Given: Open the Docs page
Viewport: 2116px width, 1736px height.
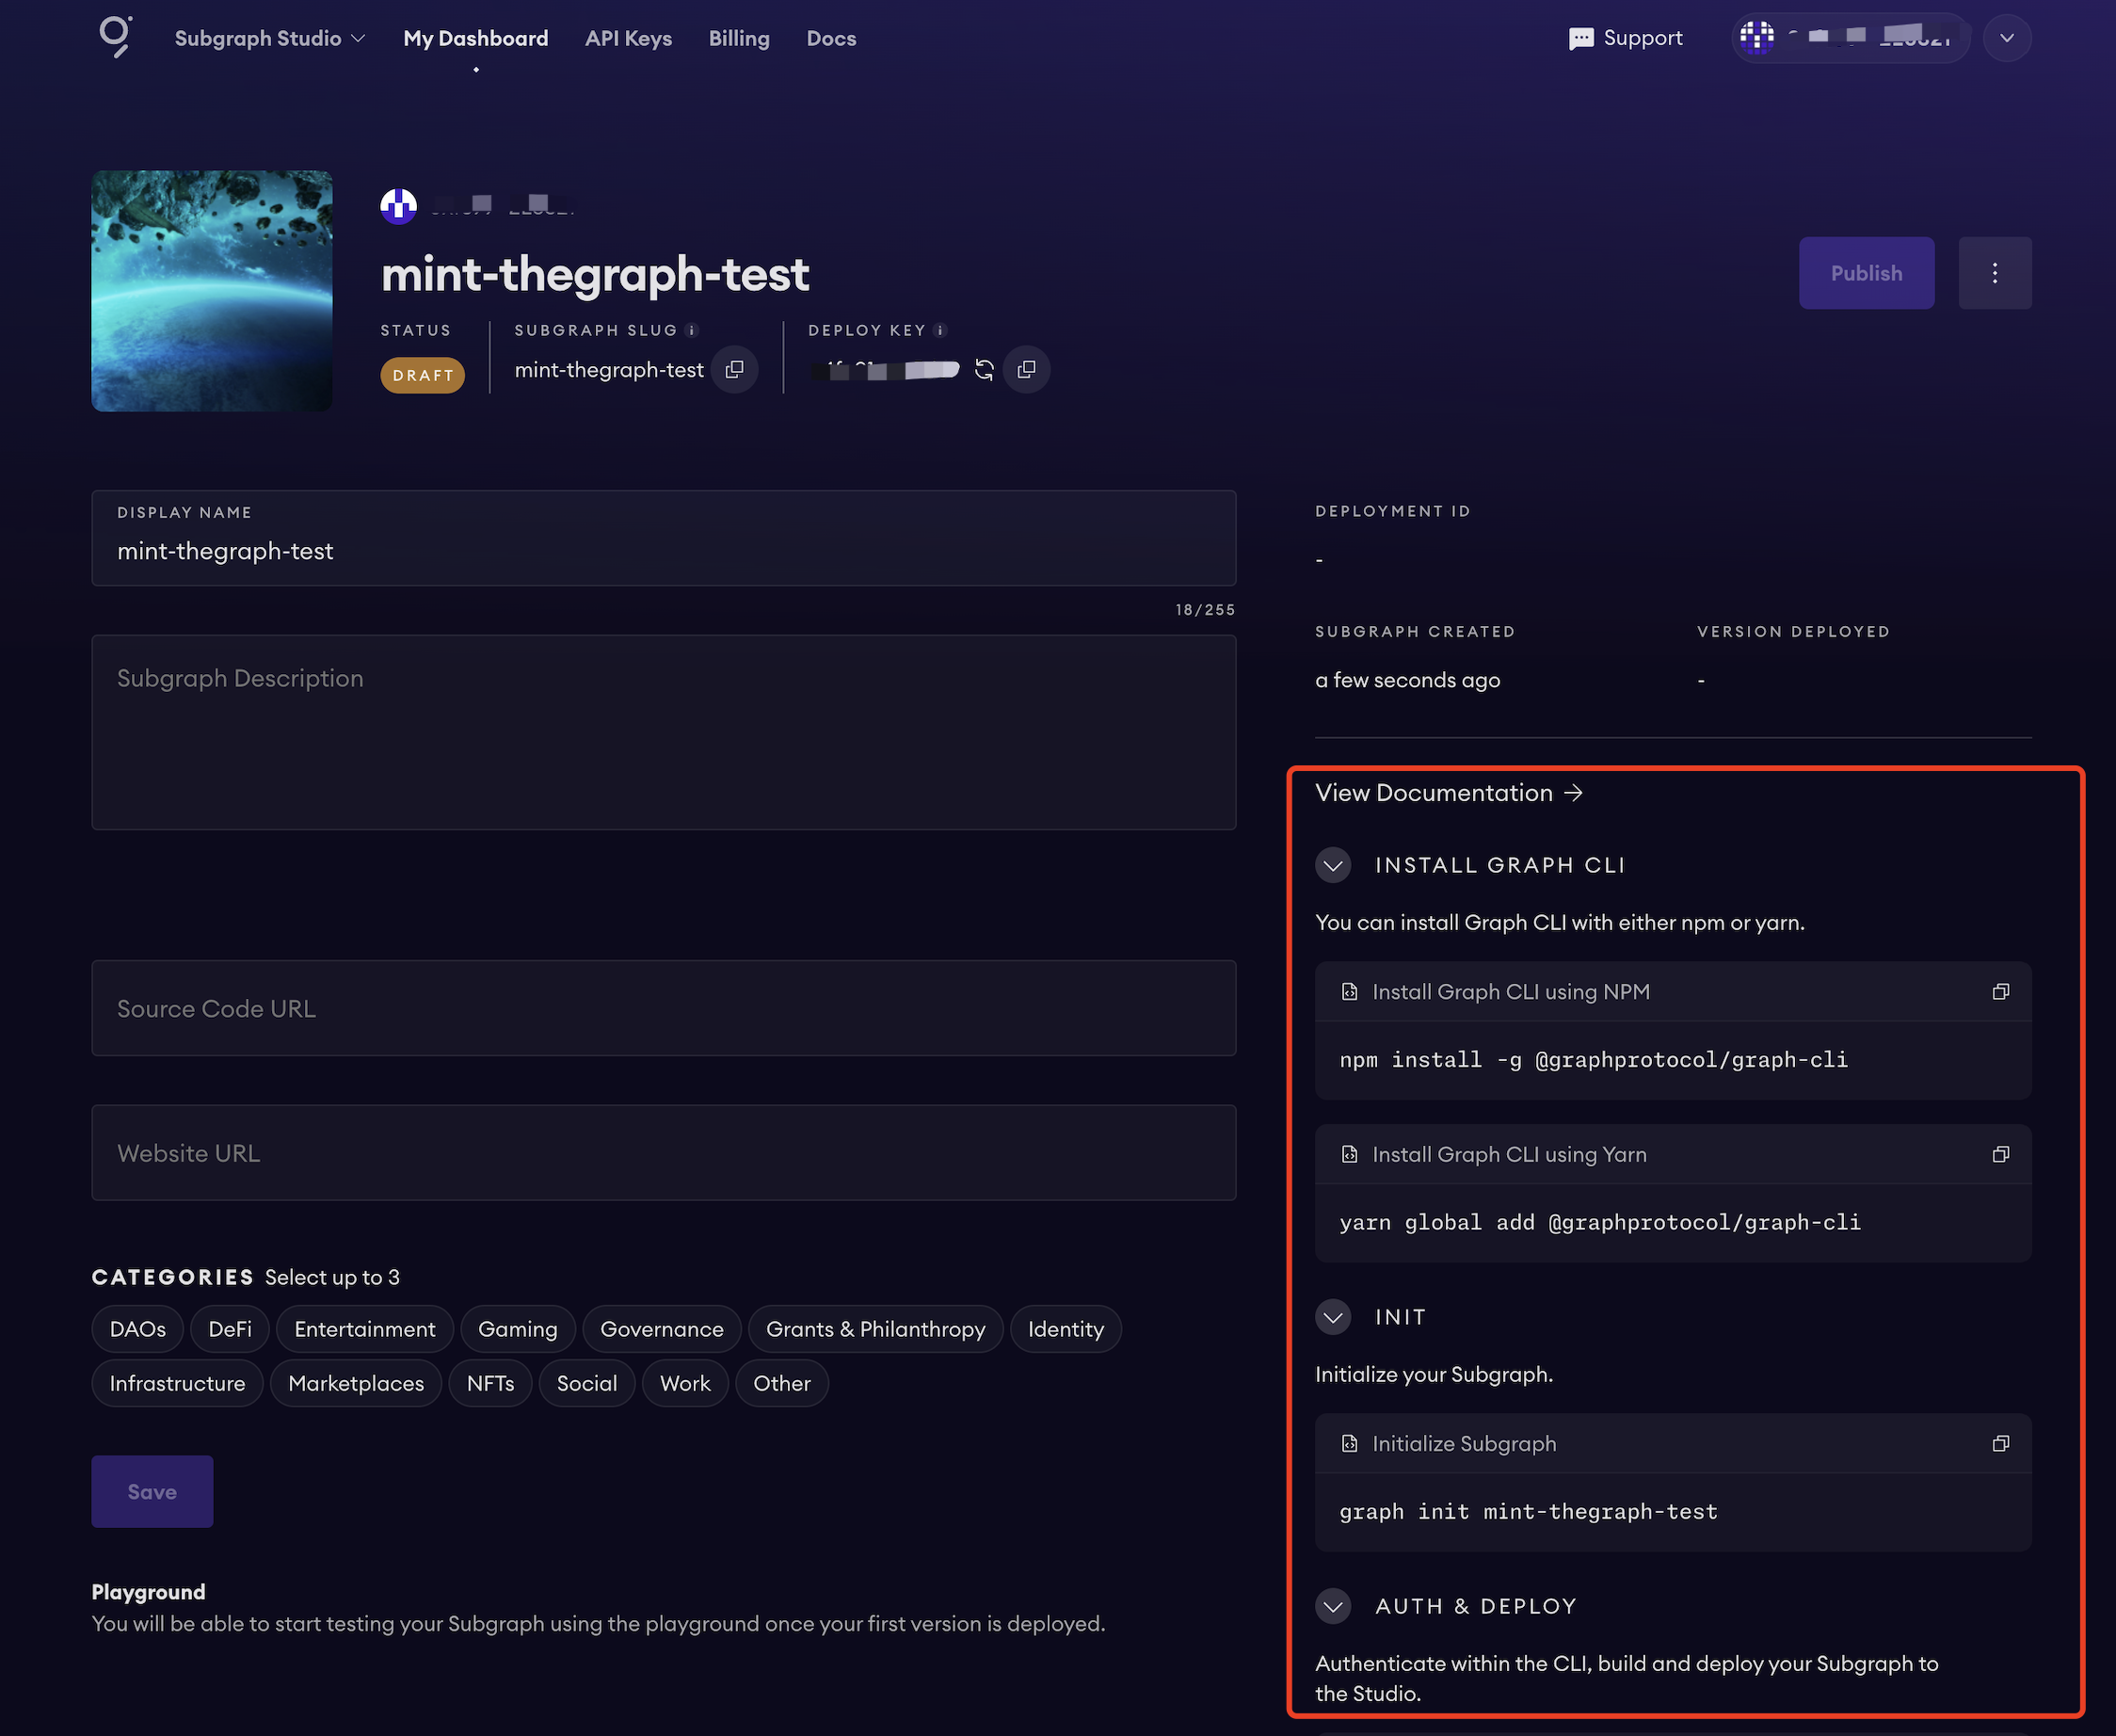Looking at the screenshot, I should 831,38.
